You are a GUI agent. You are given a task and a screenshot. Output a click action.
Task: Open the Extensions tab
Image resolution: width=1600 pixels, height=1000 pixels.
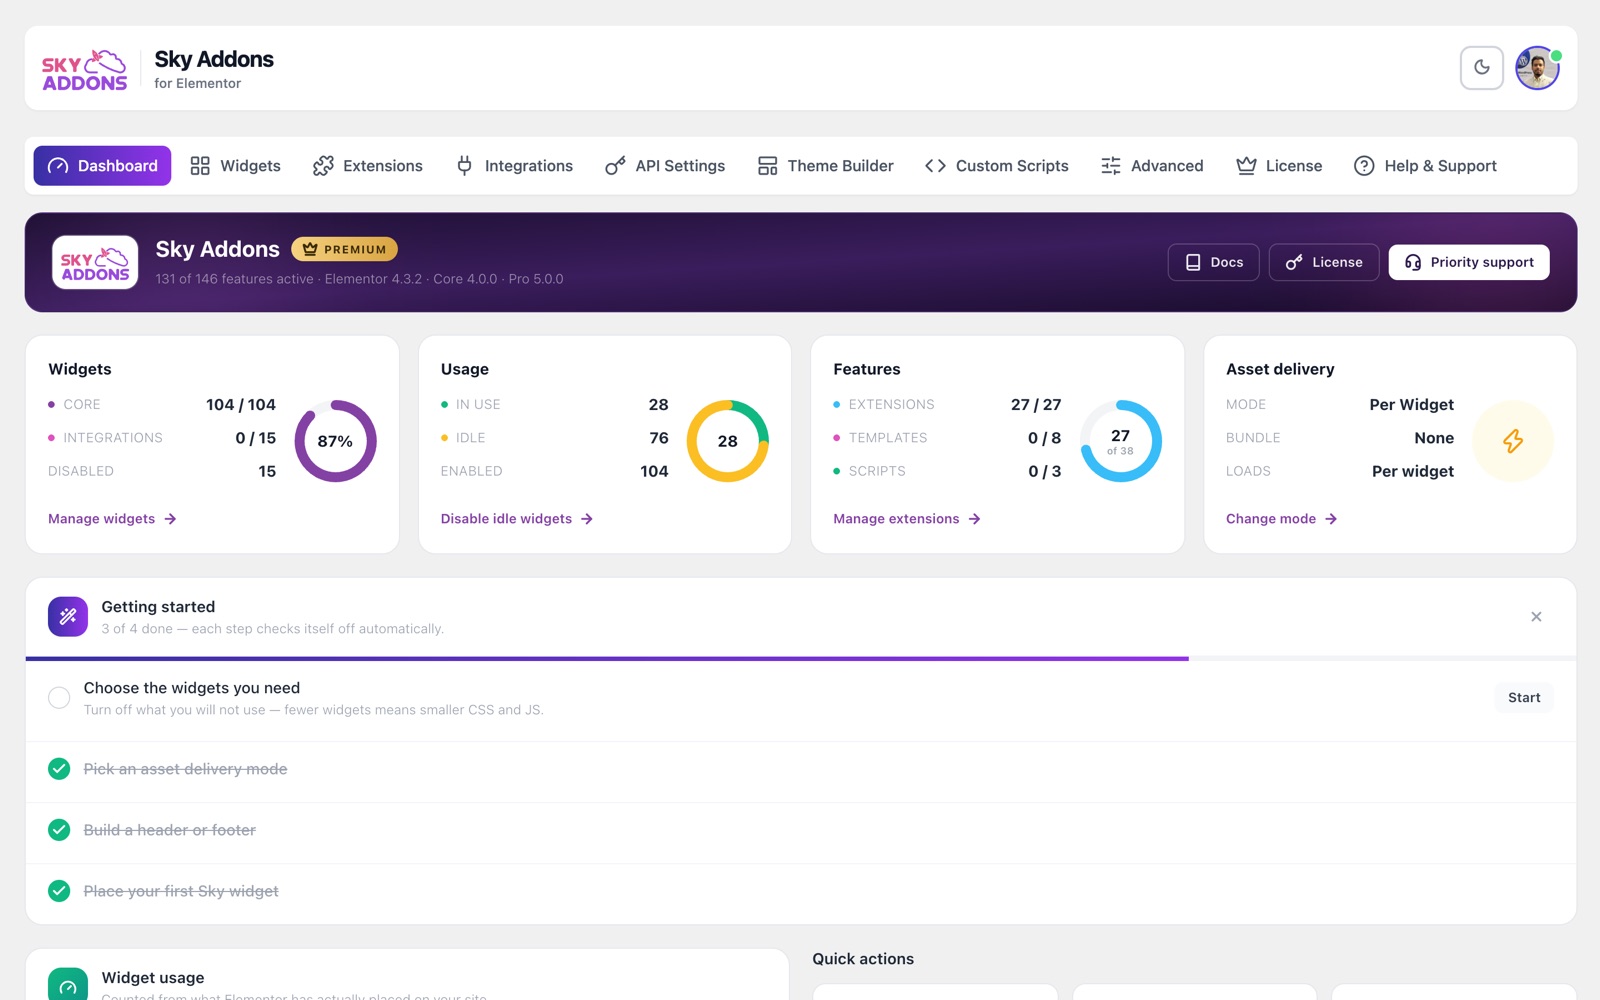[x=368, y=166]
